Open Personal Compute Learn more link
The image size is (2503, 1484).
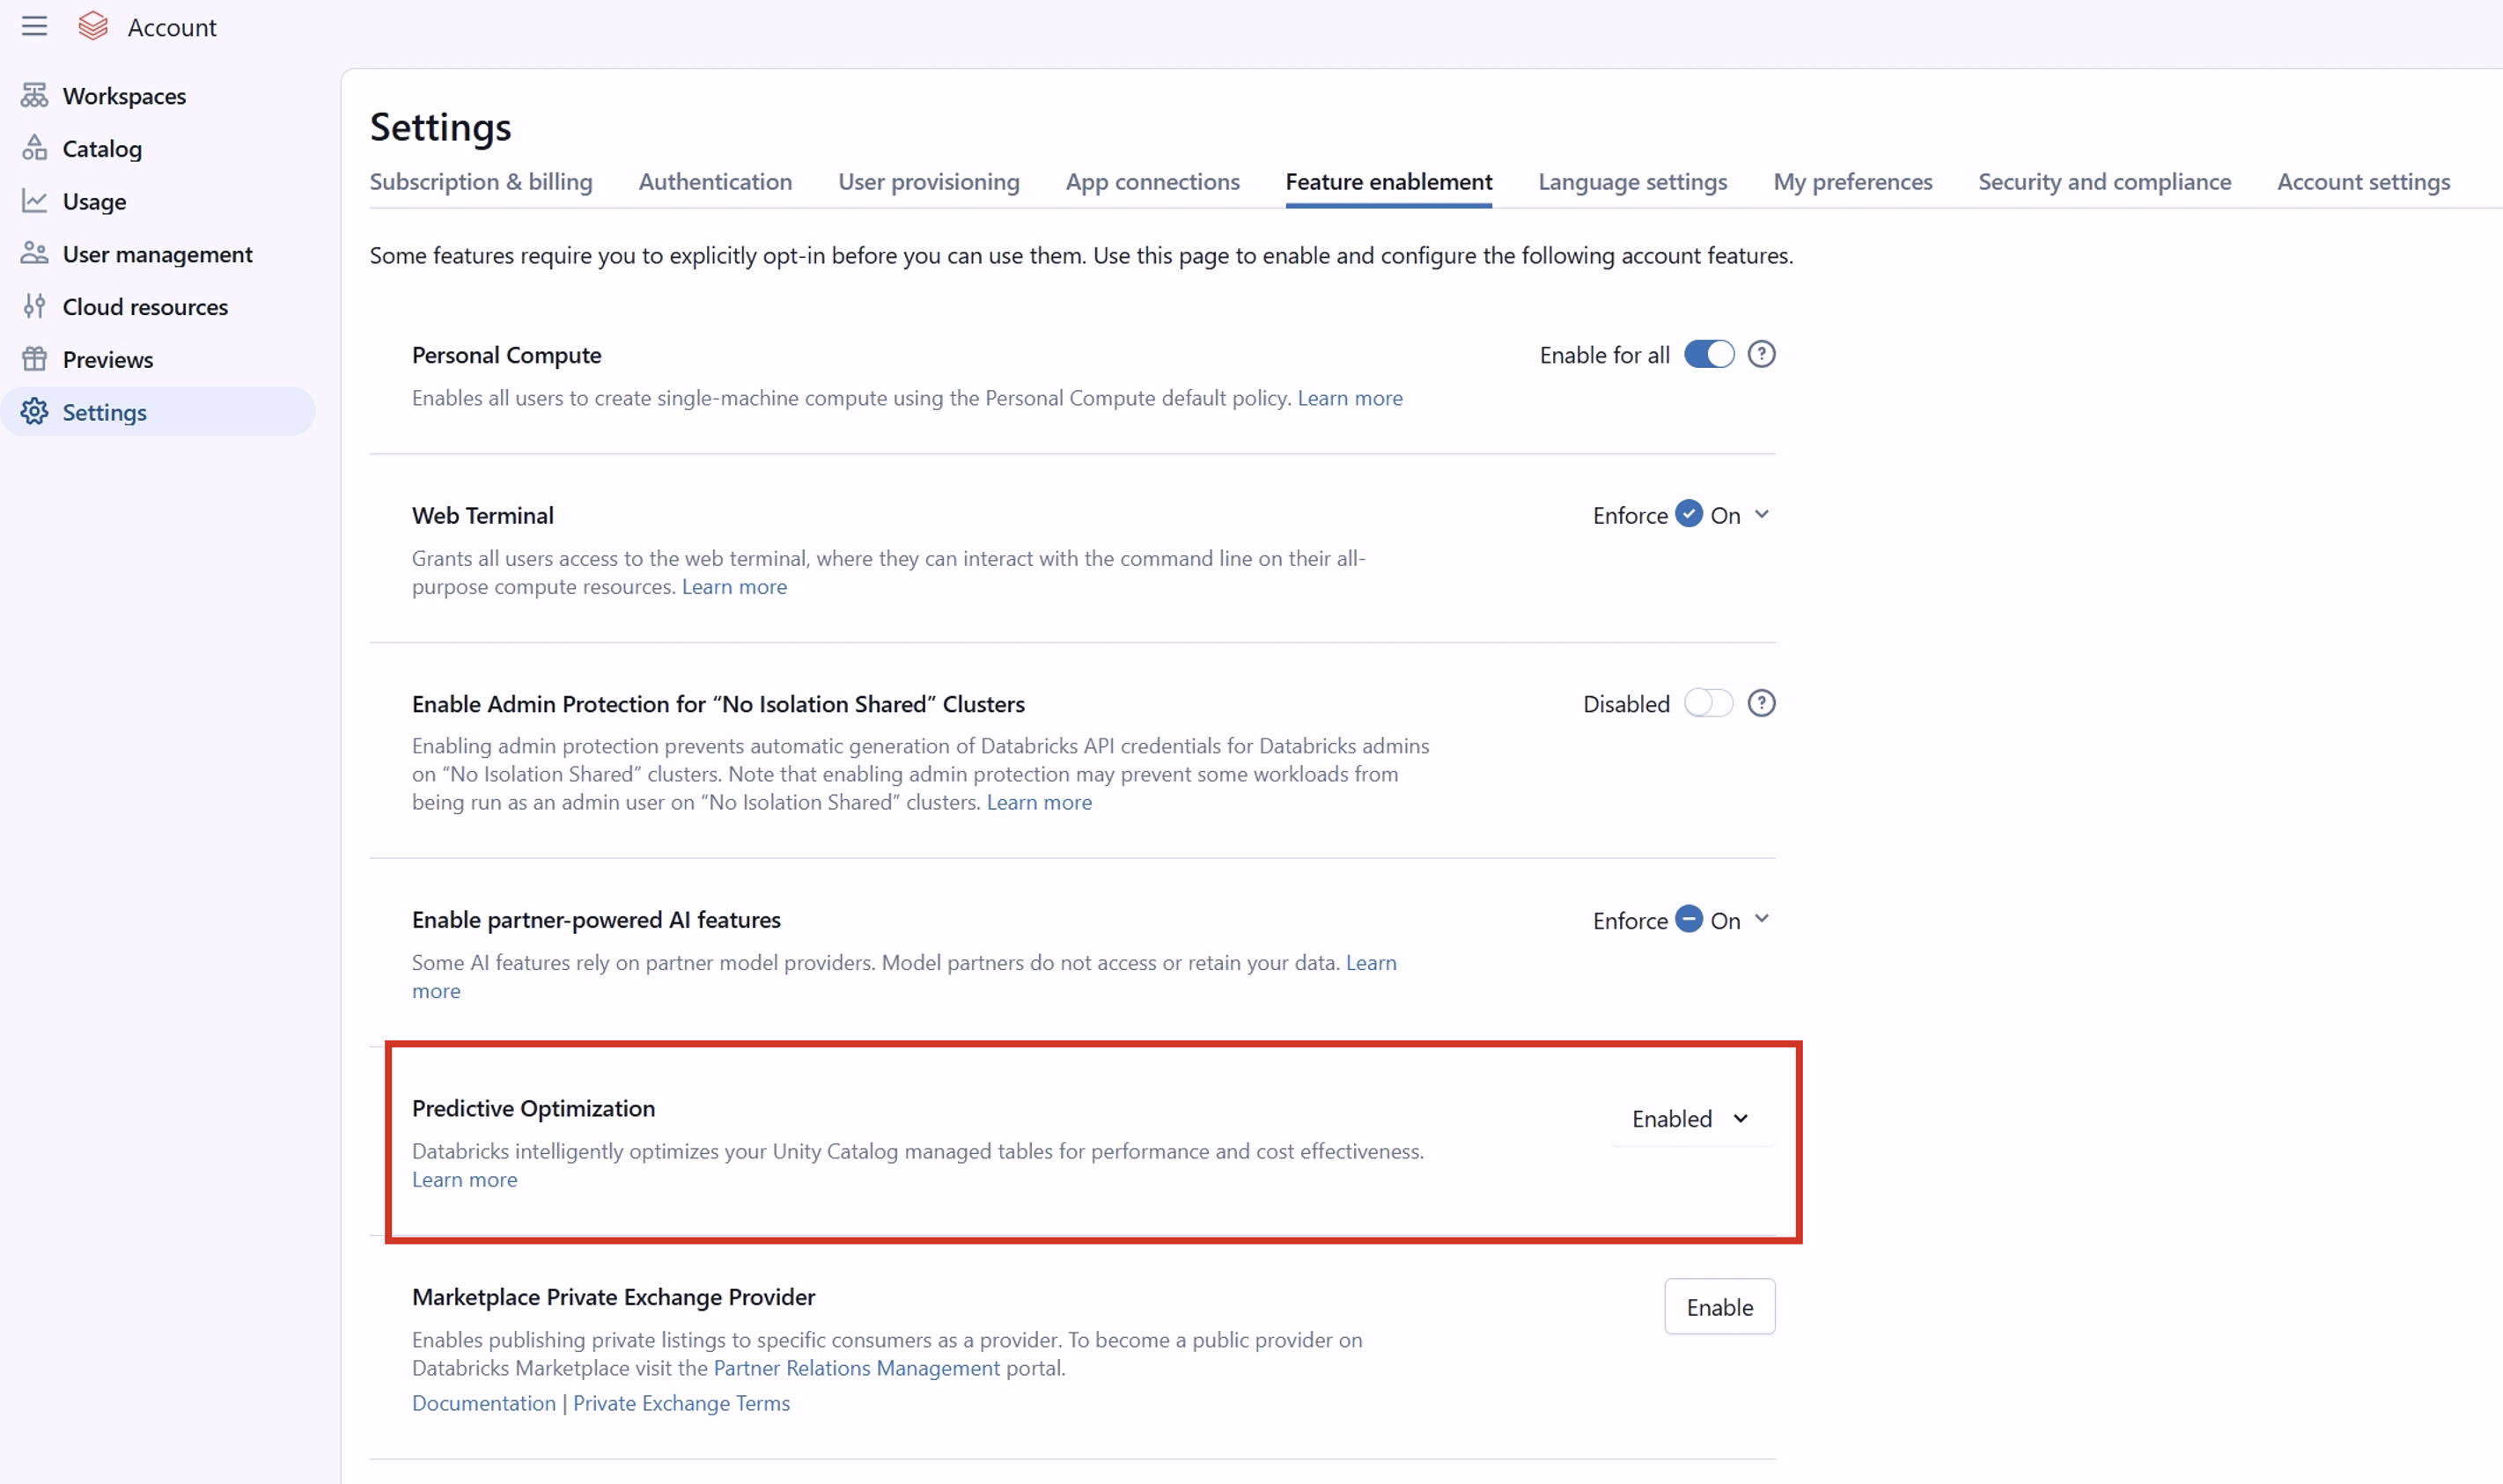(x=1349, y=397)
